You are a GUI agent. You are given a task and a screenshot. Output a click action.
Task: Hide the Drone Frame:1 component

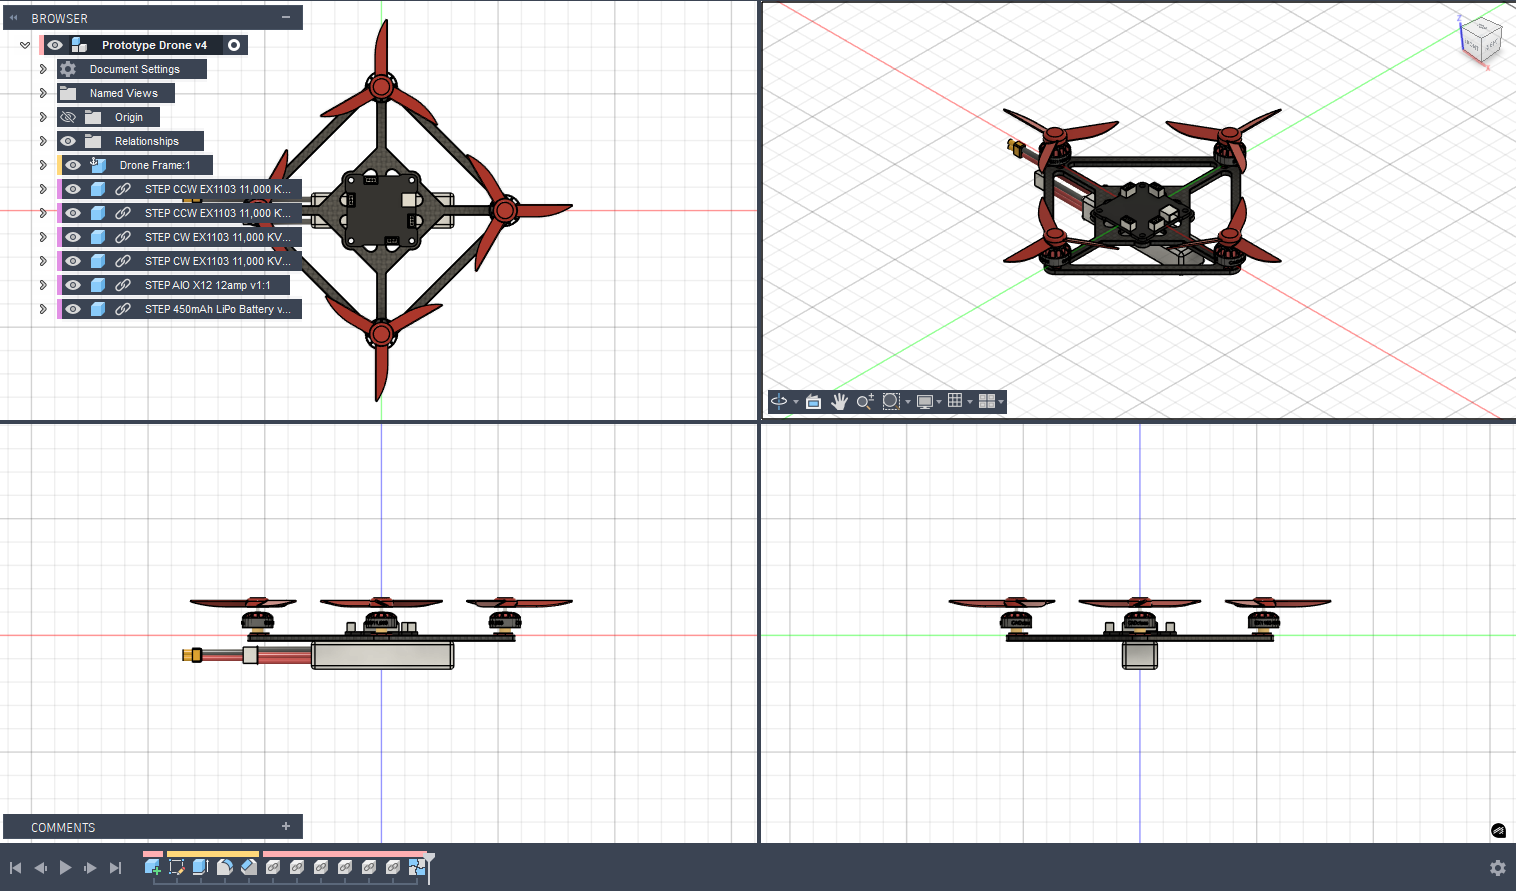(73, 165)
